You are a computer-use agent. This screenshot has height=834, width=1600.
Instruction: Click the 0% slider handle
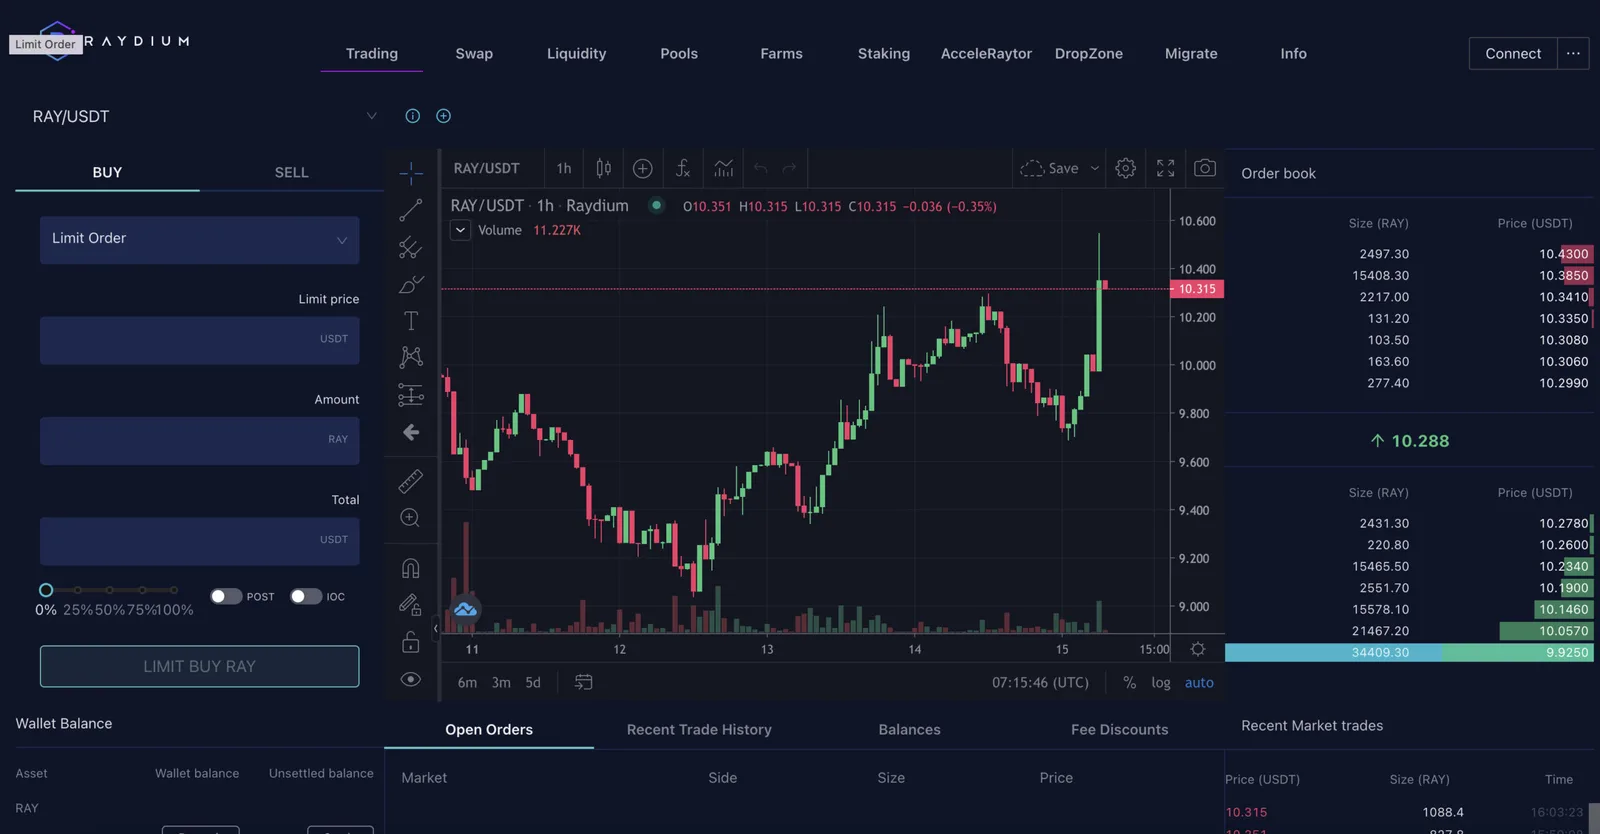[46, 590]
